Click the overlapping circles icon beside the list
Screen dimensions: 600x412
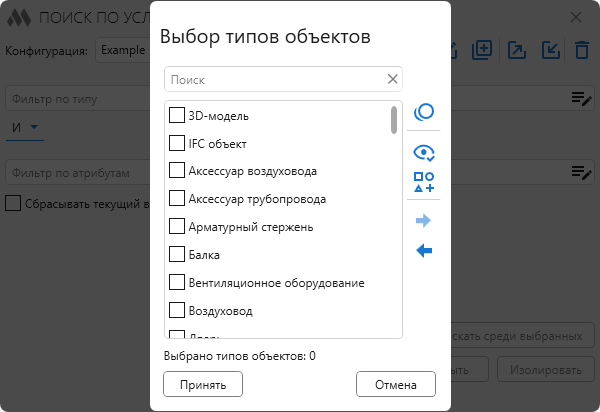(x=424, y=112)
